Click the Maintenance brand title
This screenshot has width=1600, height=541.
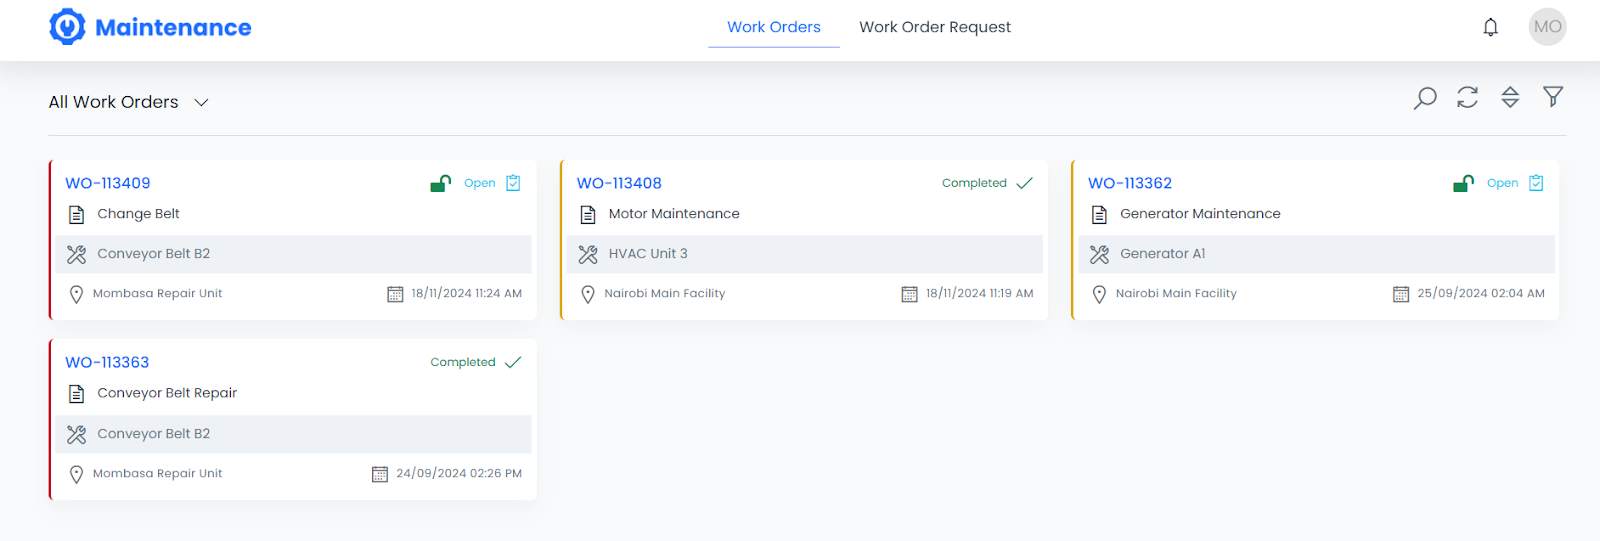173,27
